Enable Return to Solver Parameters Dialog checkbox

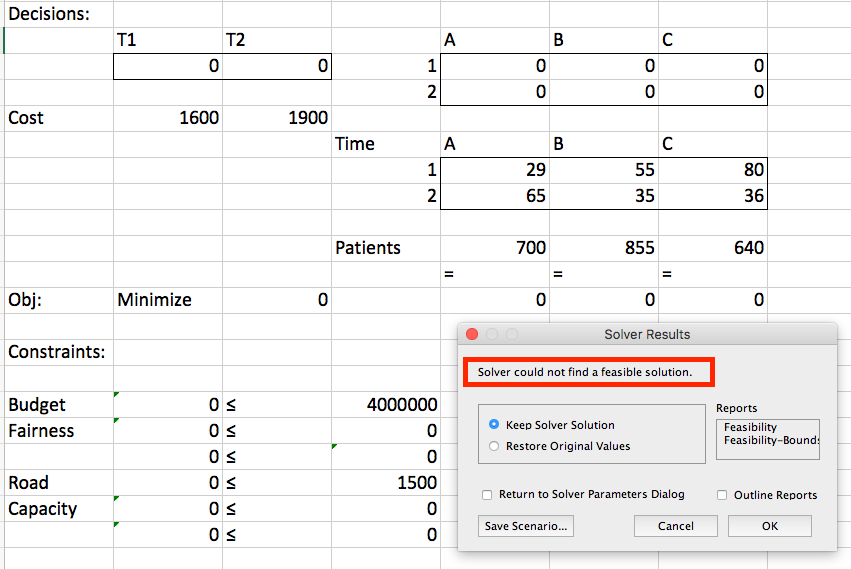(487, 495)
